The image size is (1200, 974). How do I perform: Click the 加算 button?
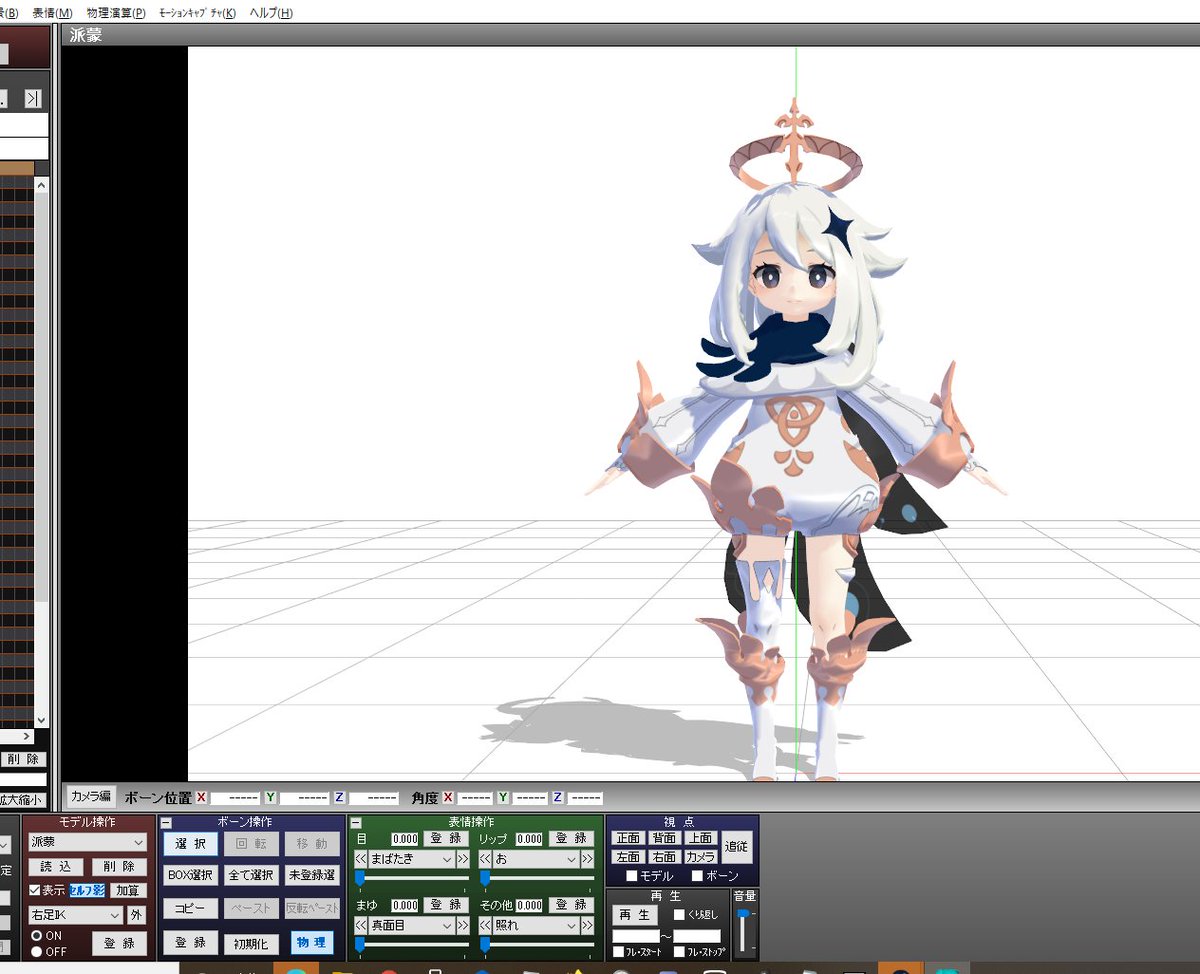point(128,890)
